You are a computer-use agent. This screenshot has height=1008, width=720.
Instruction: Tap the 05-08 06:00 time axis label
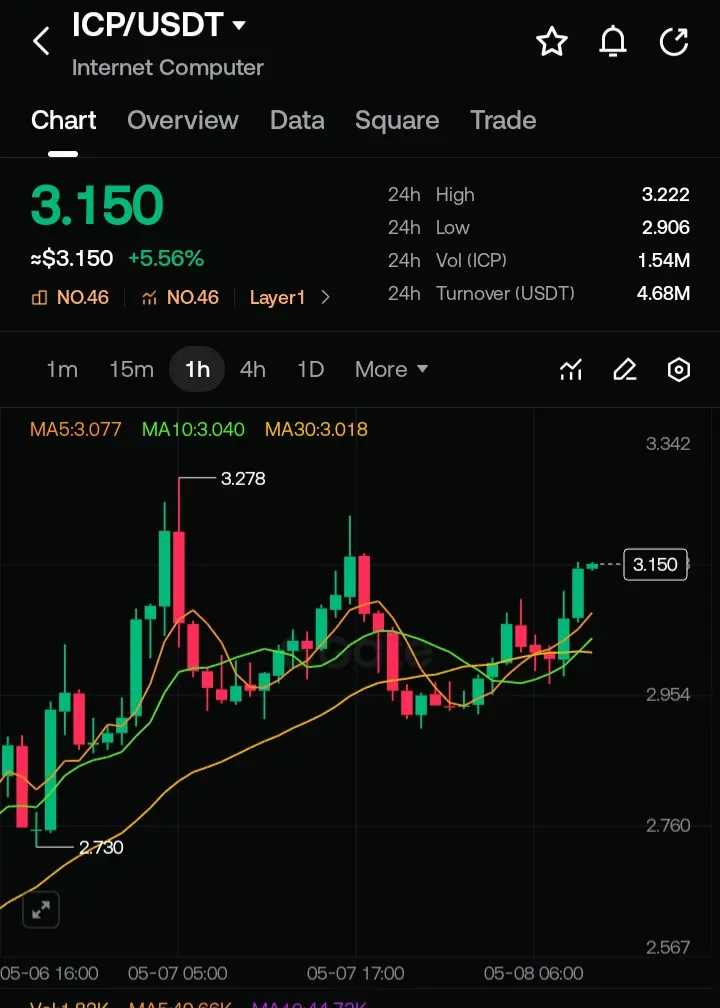(x=534, y=973)
